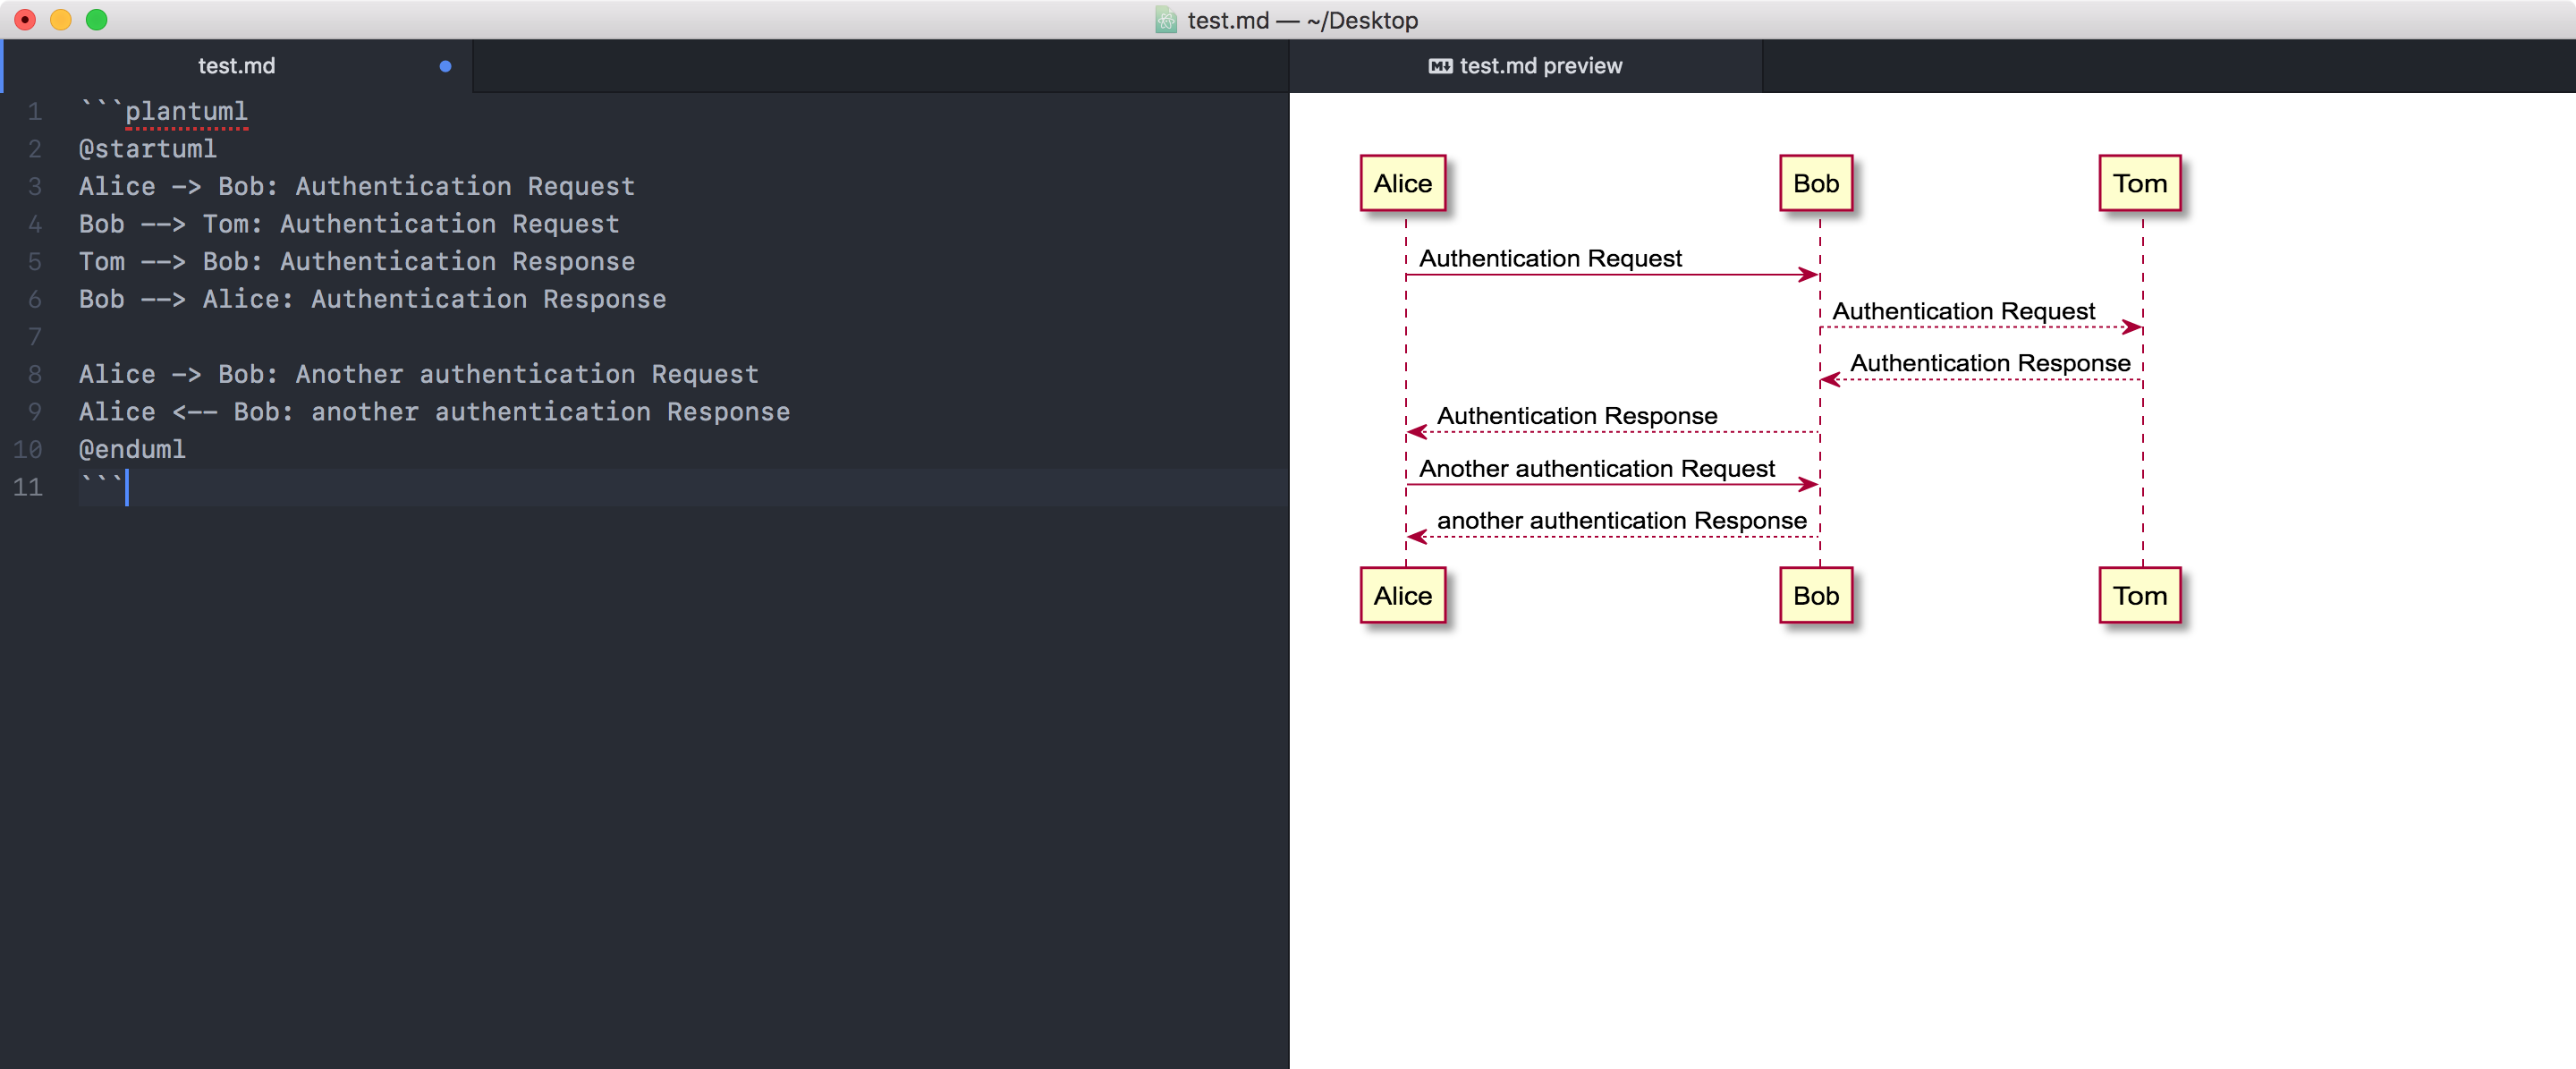Click the Markdown preview icon in preview tab
Screen dimensions: 2576x1069
[1440, 66]
